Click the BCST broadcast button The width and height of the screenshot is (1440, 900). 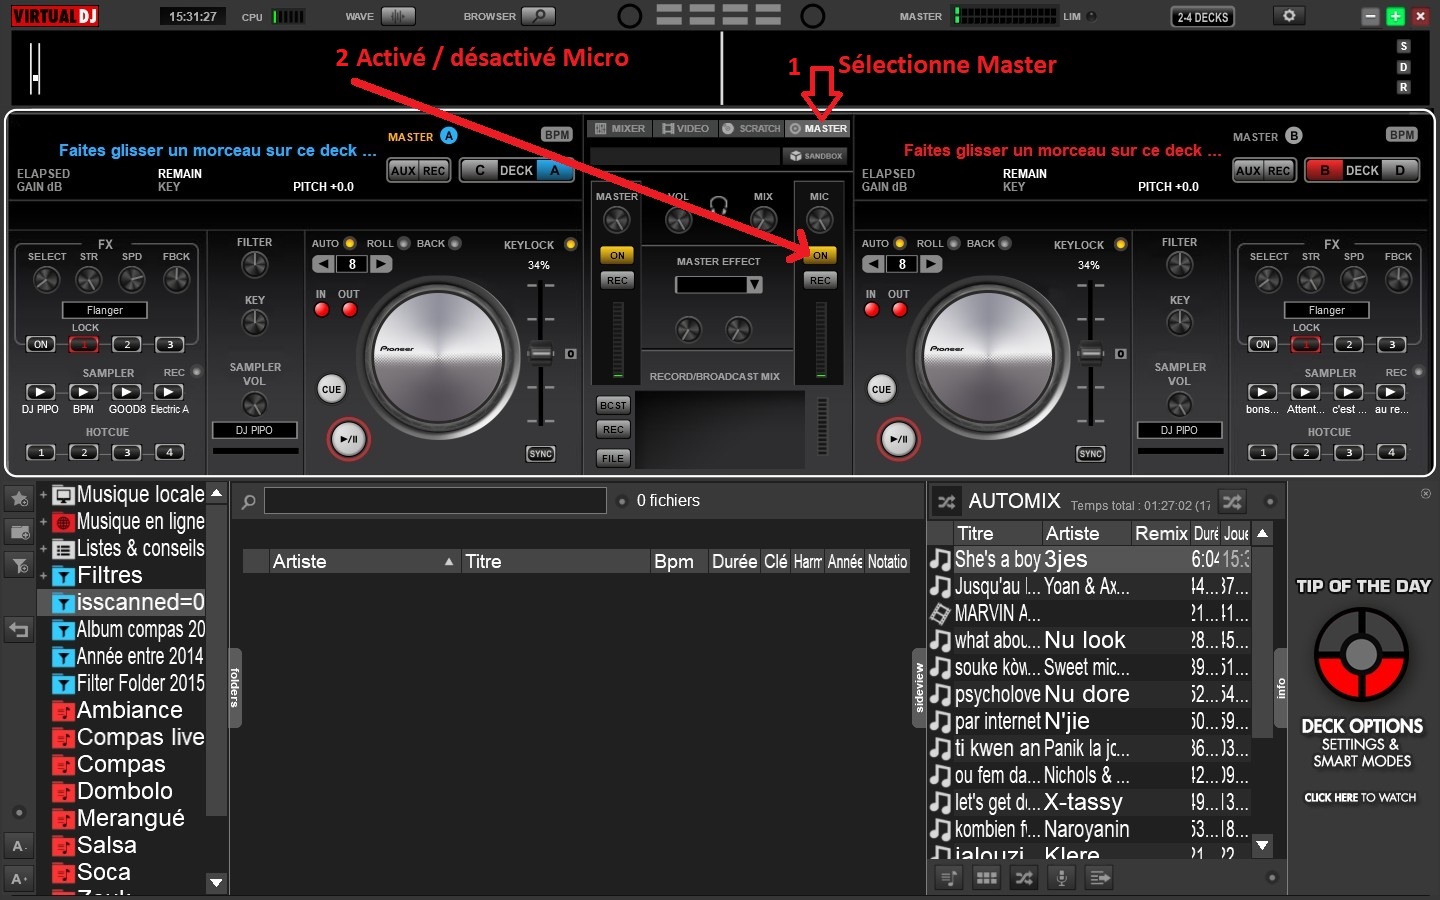[x=613, y=405]
